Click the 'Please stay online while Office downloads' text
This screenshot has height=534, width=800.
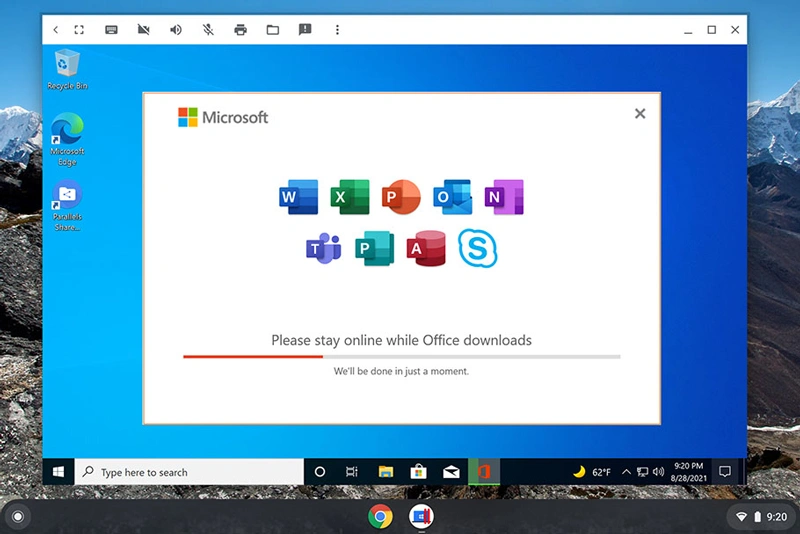(x=402, y=340)
